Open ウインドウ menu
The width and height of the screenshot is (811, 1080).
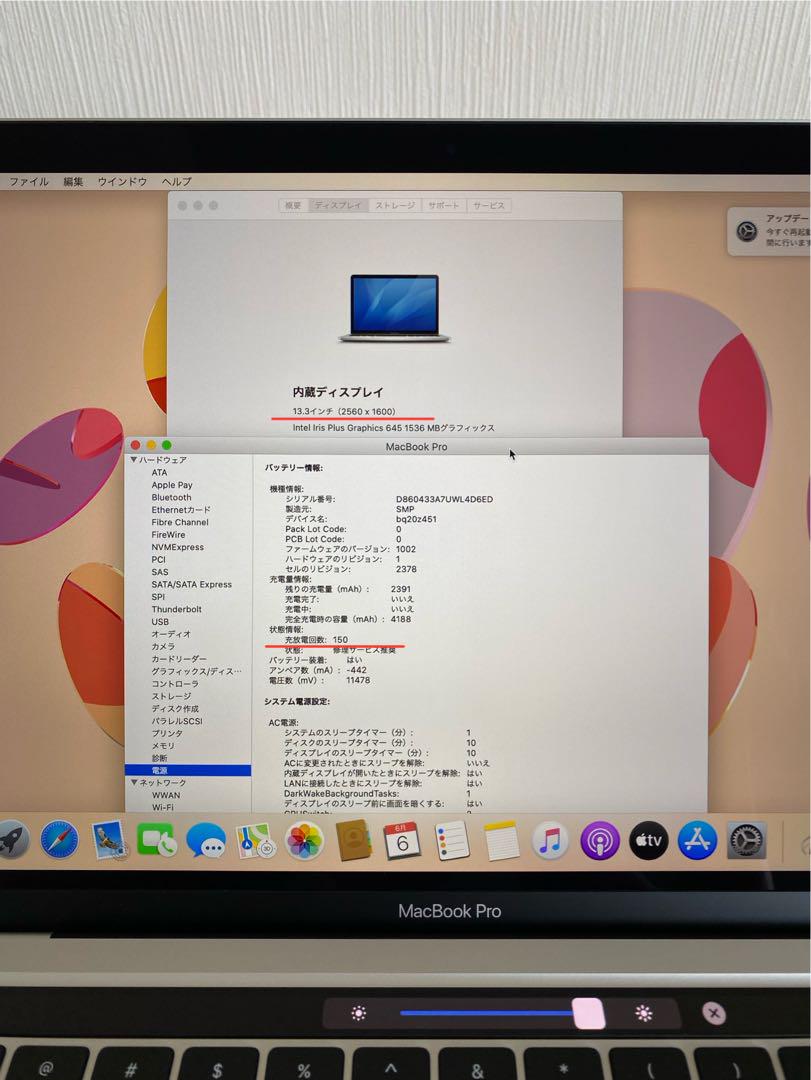123,182
